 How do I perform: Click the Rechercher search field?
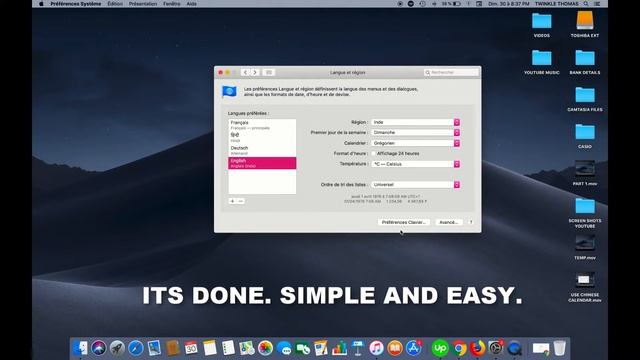pos(451,72)
